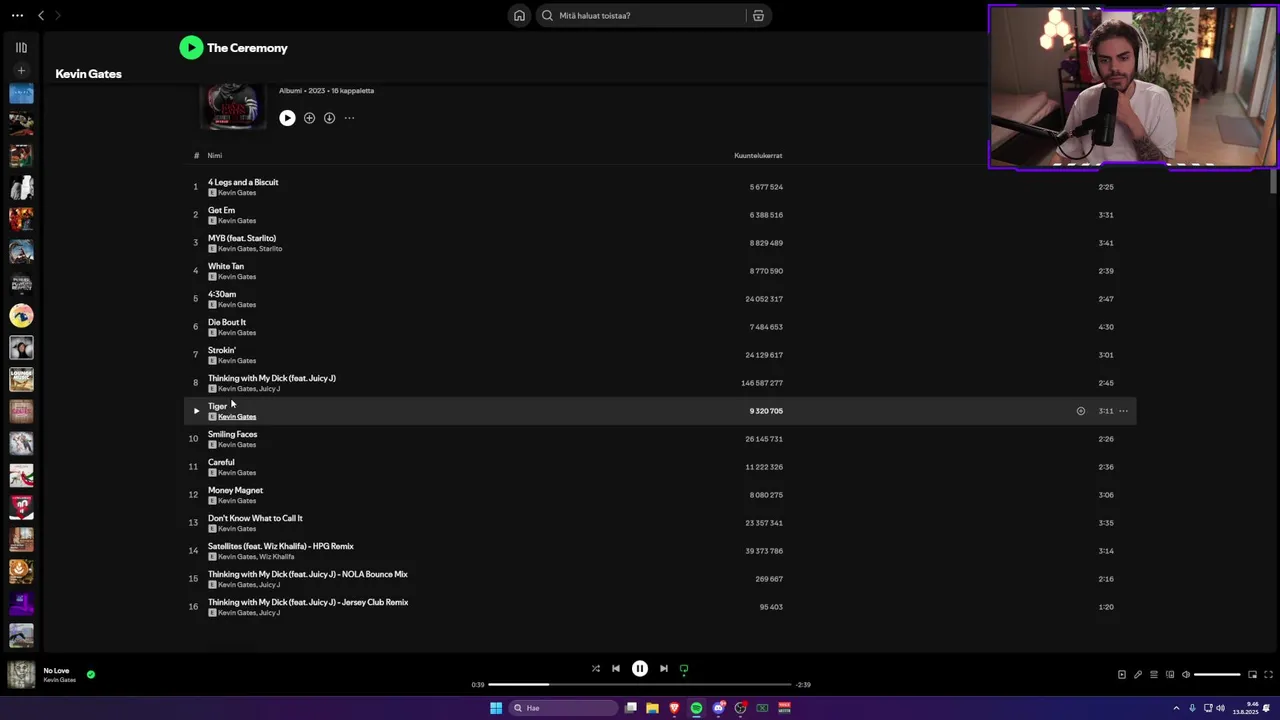Open Kevin Gates artist link under Tiger
The height and width of the screenshot is (720, 1280).
(x=237, y=417)
